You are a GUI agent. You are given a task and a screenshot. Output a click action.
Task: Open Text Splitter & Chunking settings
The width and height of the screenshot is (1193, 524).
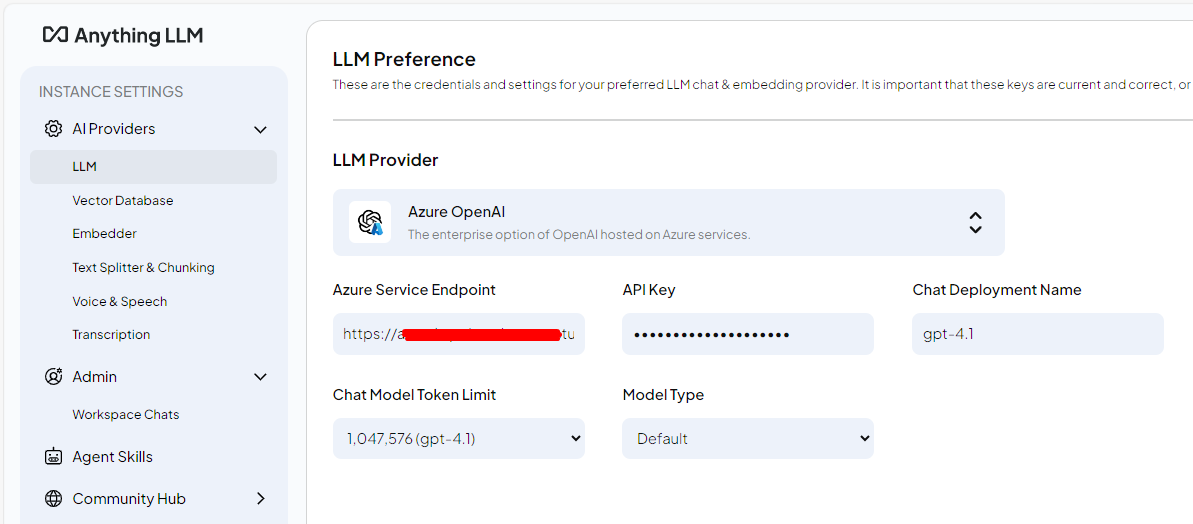[x=143, y=268]
